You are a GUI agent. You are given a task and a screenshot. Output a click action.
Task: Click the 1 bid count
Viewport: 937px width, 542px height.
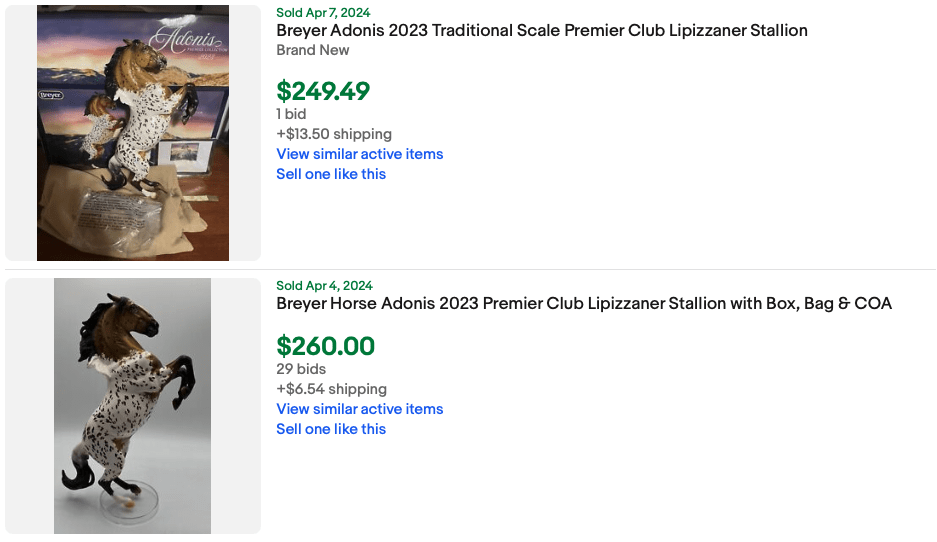tap(291, 114)
